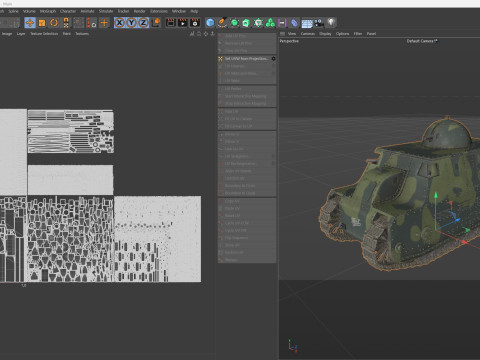The width and height of the screenshot is (480, 360).
Task: Click the recent tools icon after Rotate
Action: pos(66,23)
